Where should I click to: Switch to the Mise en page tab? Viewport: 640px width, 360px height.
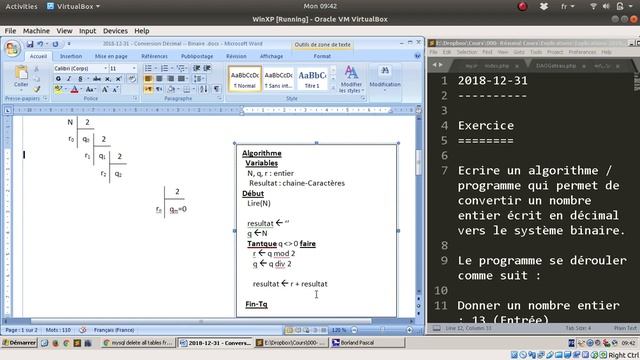tap(111, 56)
